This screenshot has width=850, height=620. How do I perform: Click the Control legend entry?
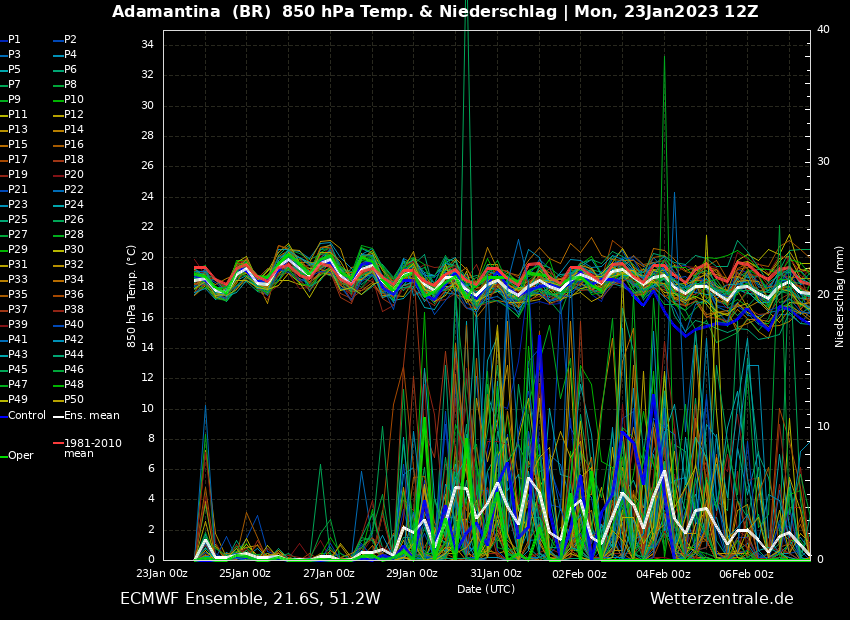tap(27, 415)
